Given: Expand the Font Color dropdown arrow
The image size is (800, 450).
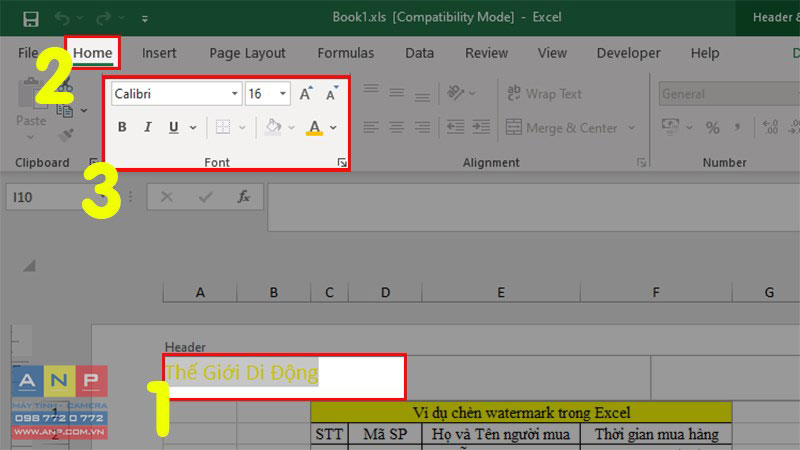Looking at the screenshot, I should coord(333,128).
